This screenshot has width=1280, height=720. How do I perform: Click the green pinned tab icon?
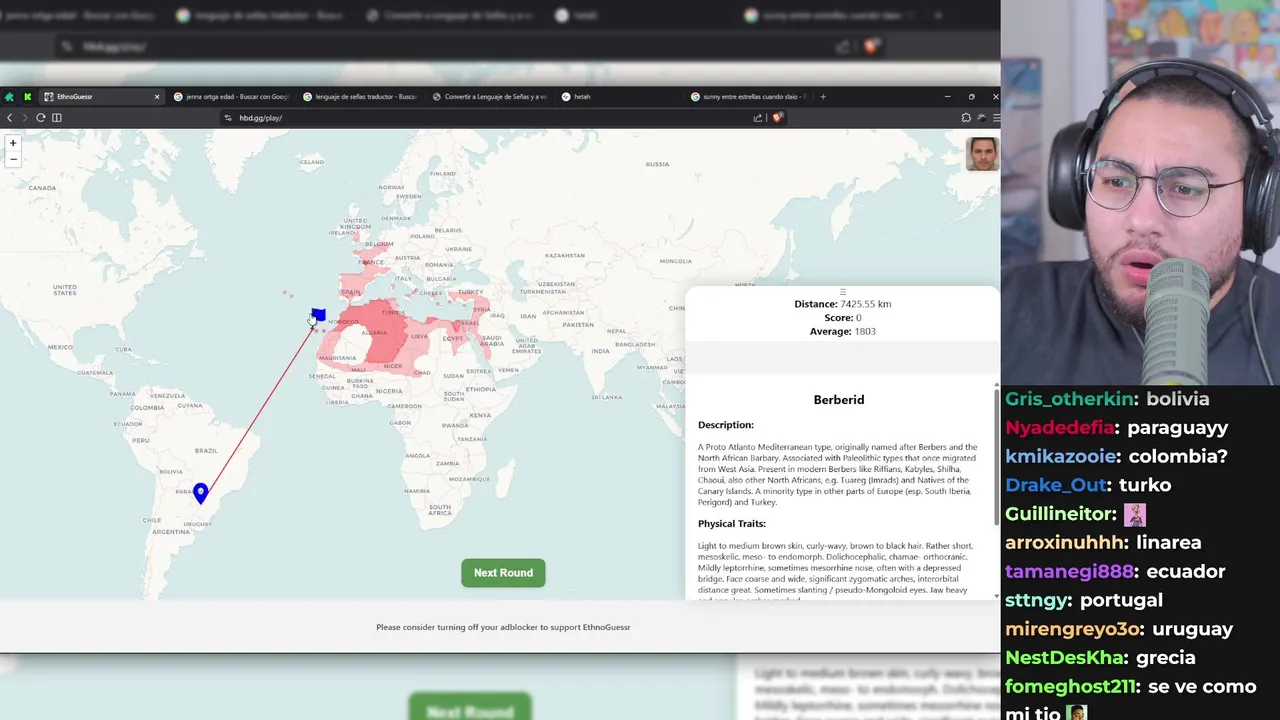[x=9, y=97]
